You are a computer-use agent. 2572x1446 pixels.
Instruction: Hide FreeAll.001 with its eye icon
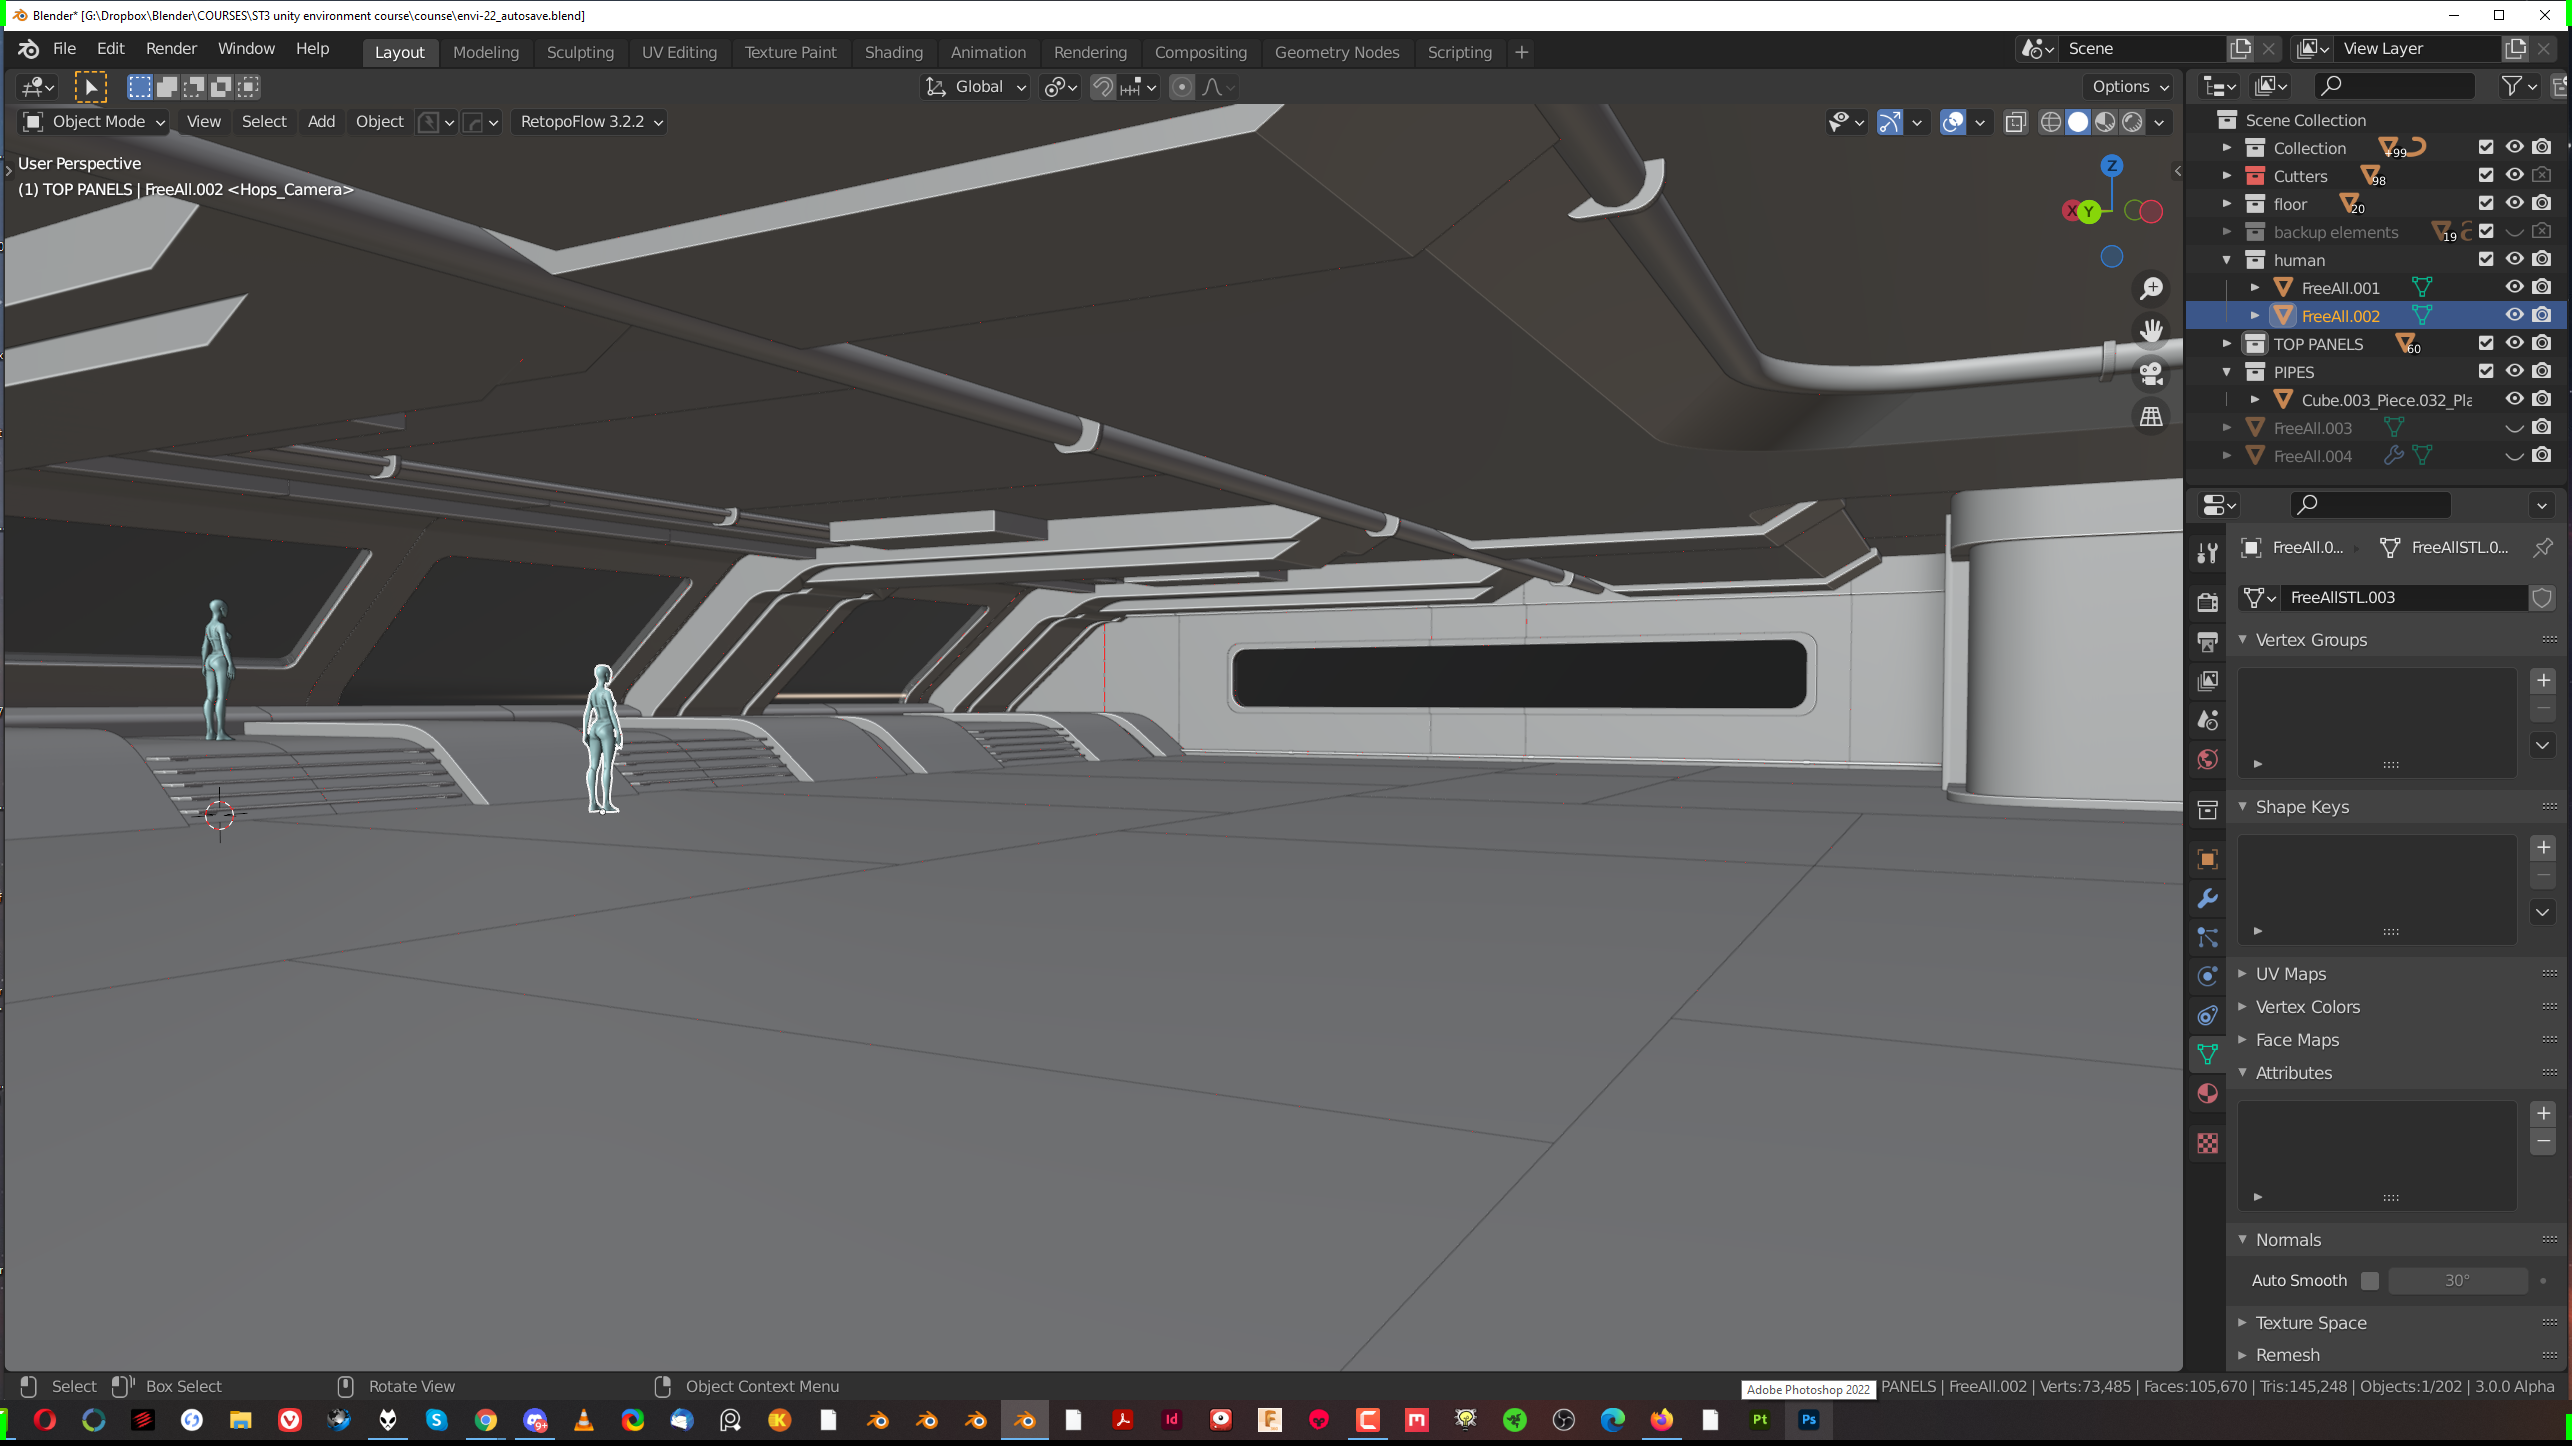coord(2513,287)
